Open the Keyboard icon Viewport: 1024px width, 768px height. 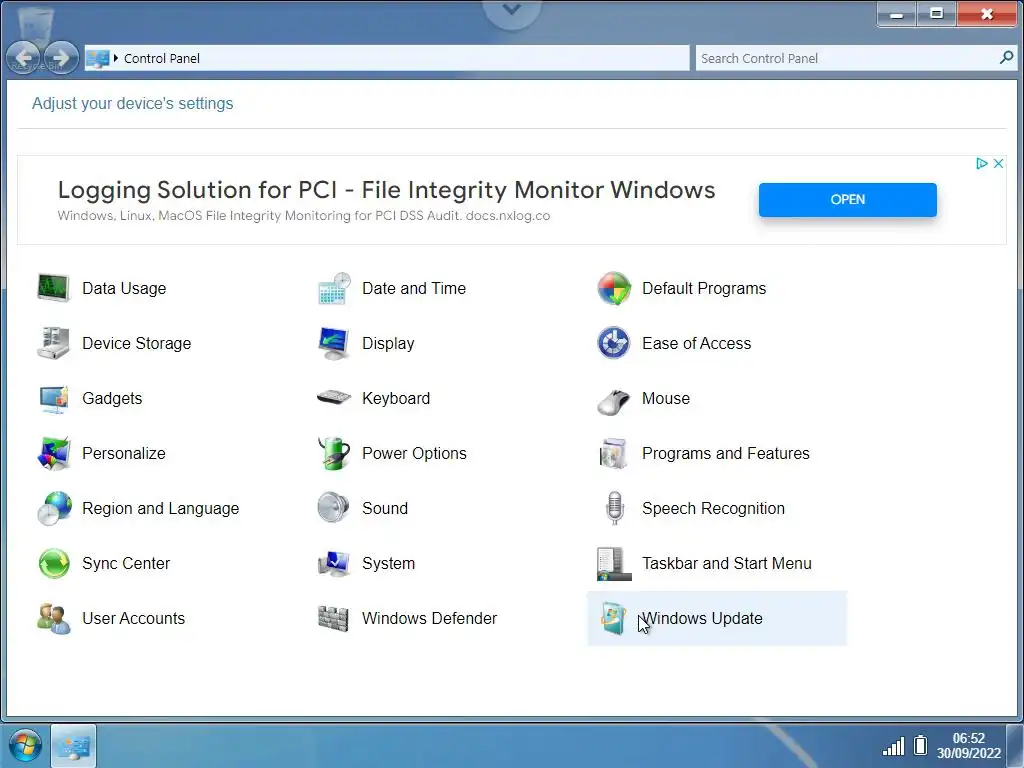(334, 398)
